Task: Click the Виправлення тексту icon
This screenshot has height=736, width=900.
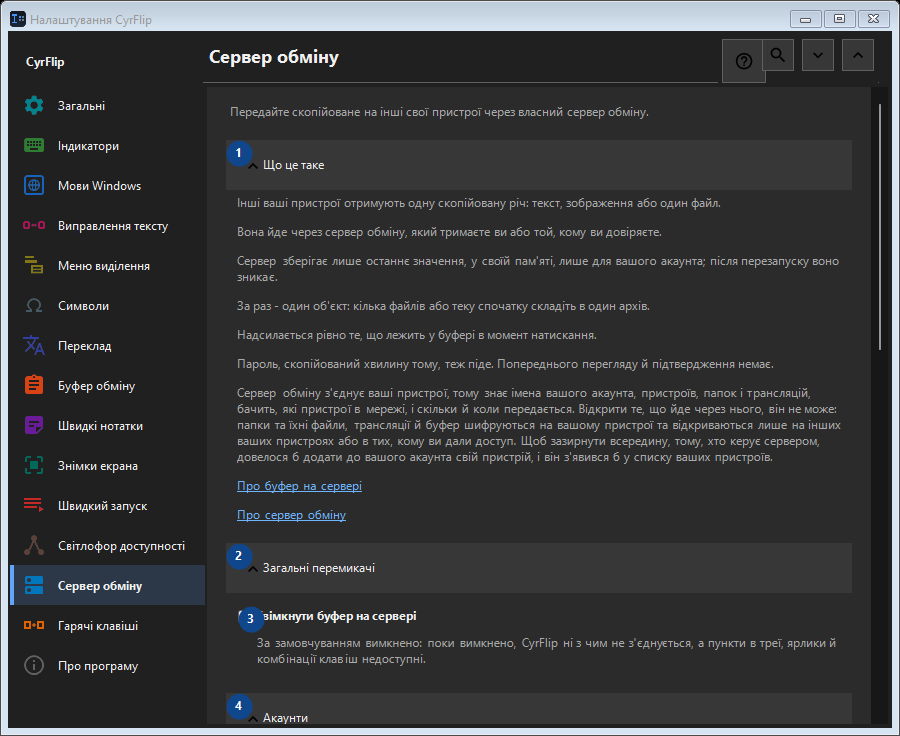Action: pos(34,226)
